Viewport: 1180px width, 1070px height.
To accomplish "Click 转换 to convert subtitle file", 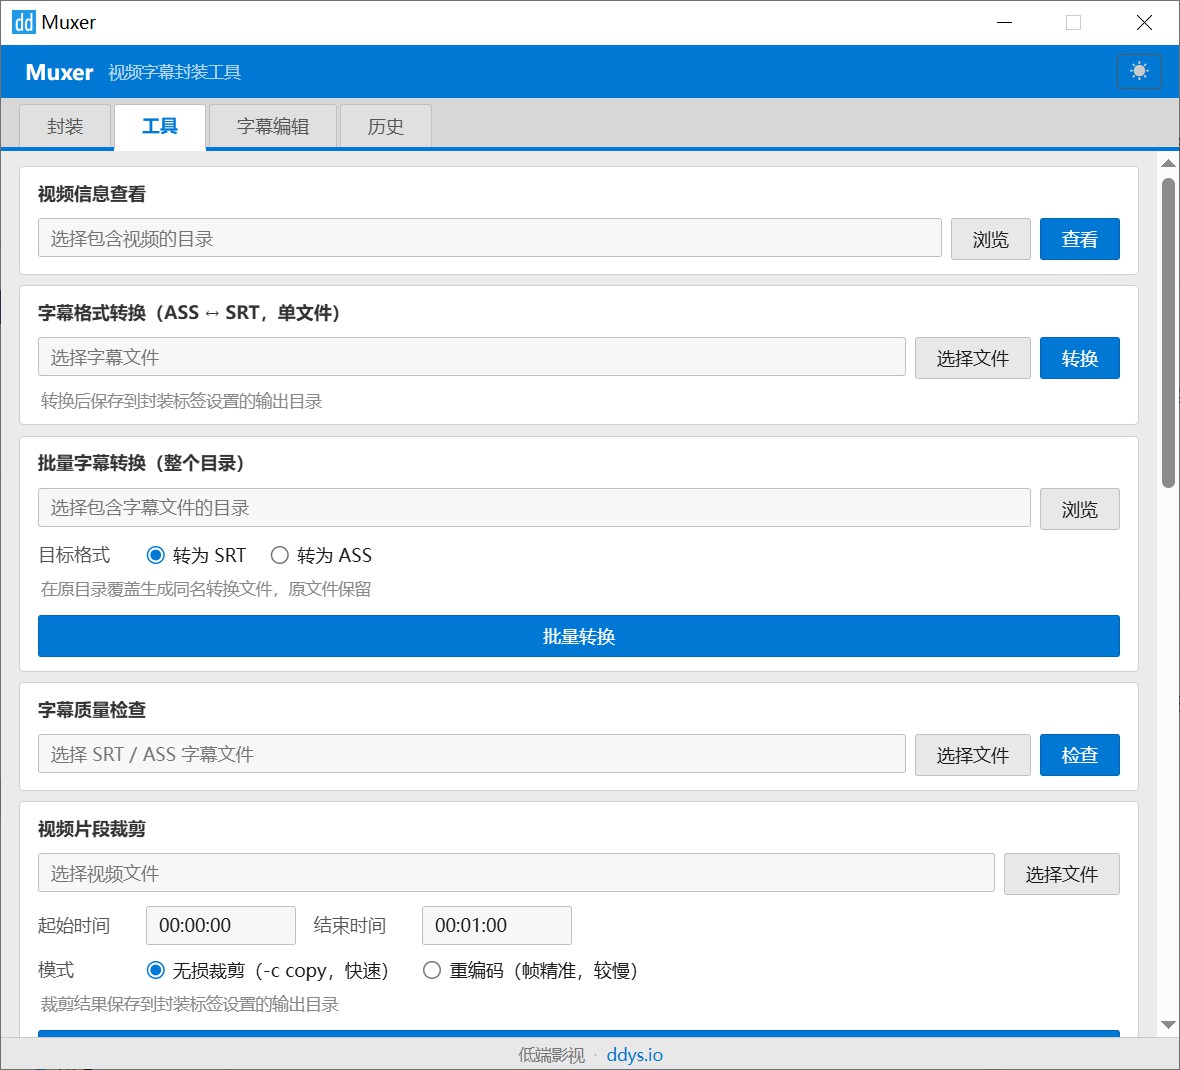I will pos(1079,358).
